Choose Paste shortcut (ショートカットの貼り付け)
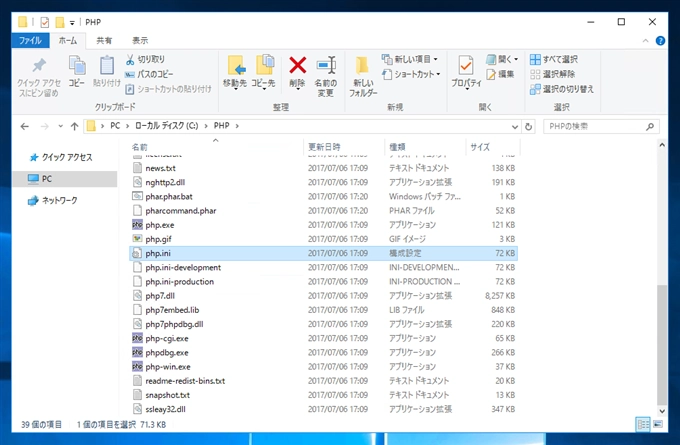This screenshot has height=445, width=680. click(168, 89)
